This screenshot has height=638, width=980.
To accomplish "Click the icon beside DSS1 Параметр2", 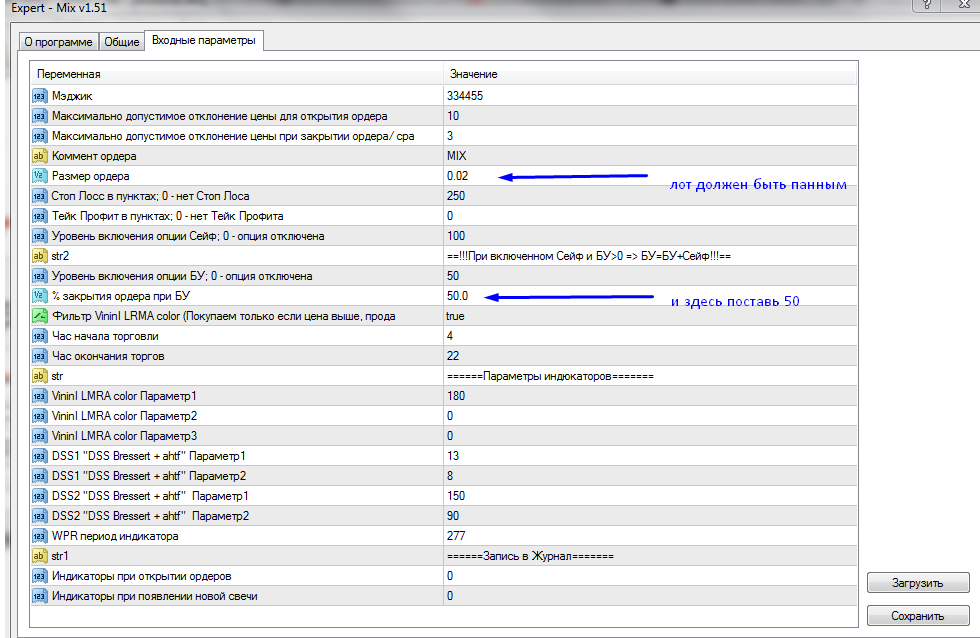I will coord(39,476).
